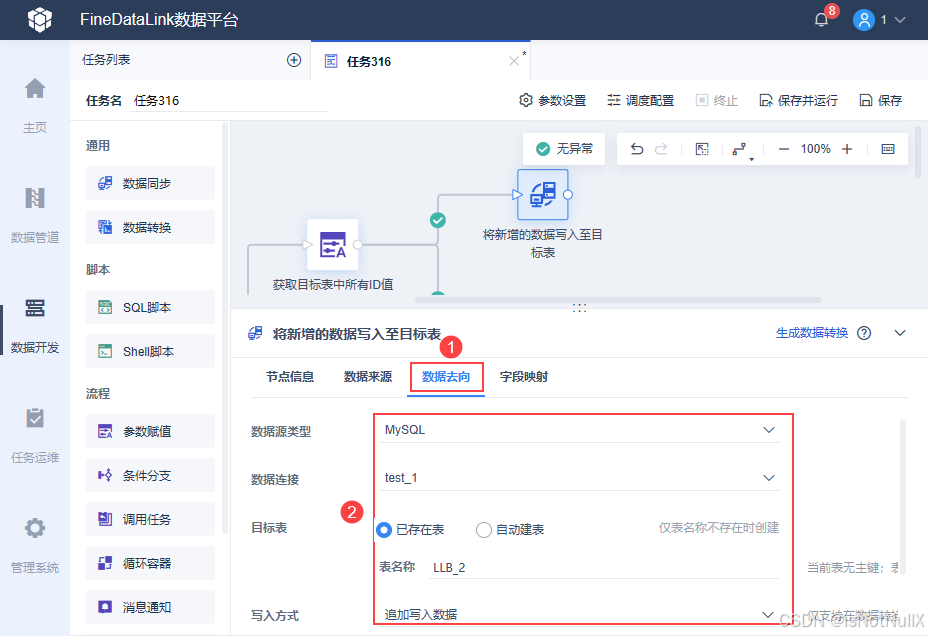The width and height of the screenshot is (928, 636).
Task: Open the 数据连接 test_1 dropdown
Action: pyautogui.click(x=580, y=478)
